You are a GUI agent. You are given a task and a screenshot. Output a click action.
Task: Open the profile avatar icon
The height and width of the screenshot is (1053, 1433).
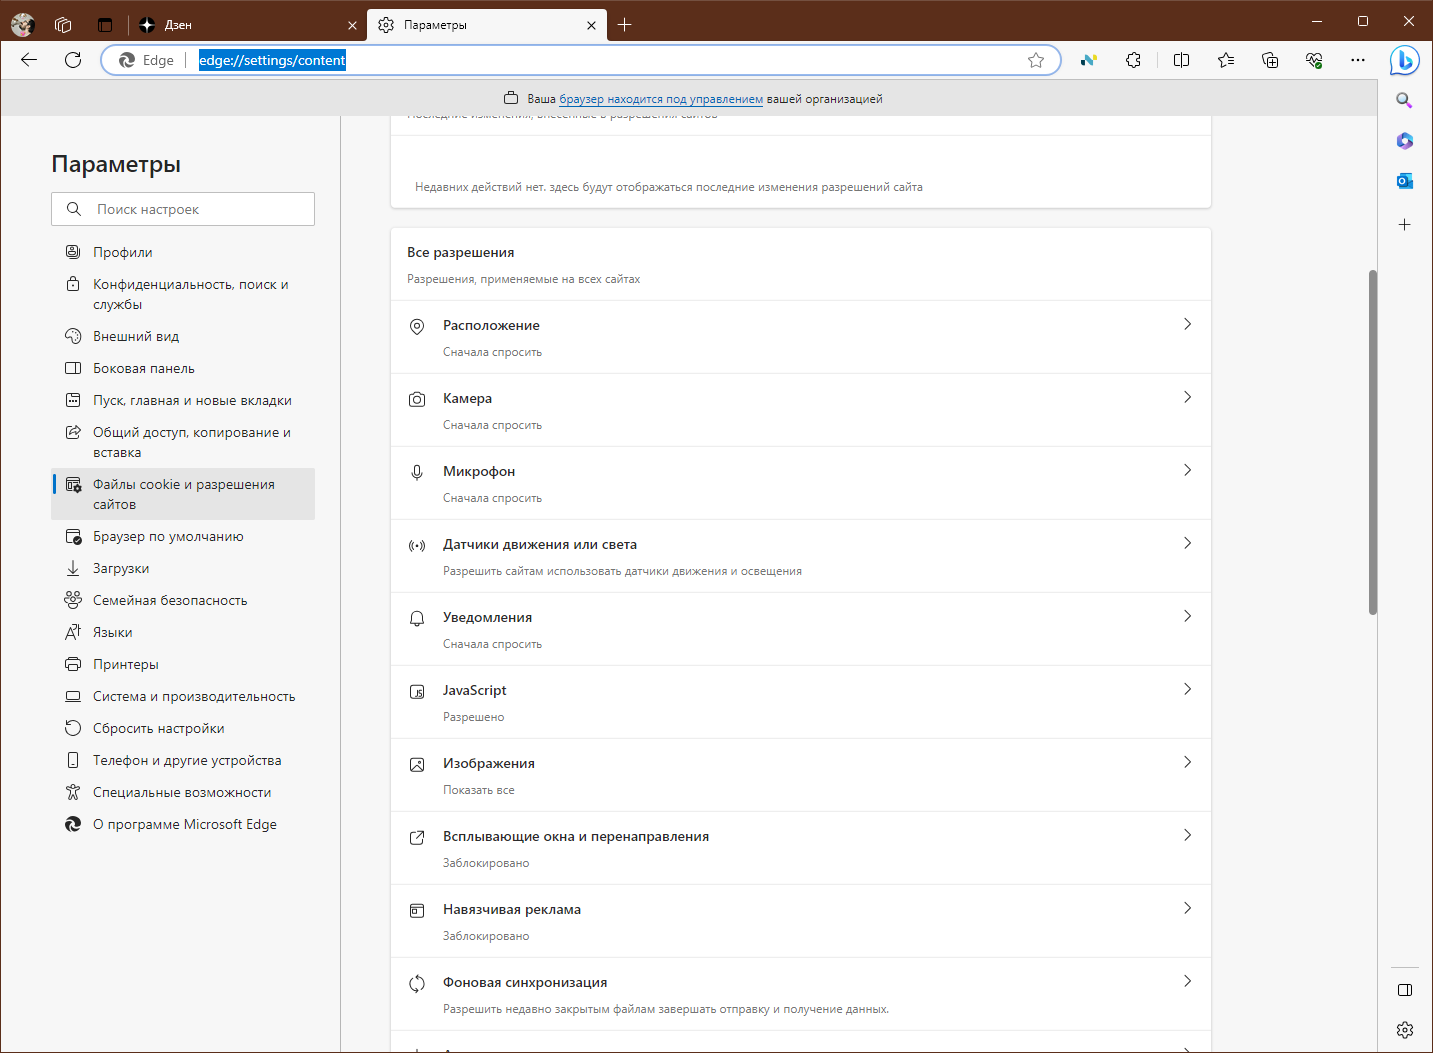pyautogui.click(x=23, y=24)
